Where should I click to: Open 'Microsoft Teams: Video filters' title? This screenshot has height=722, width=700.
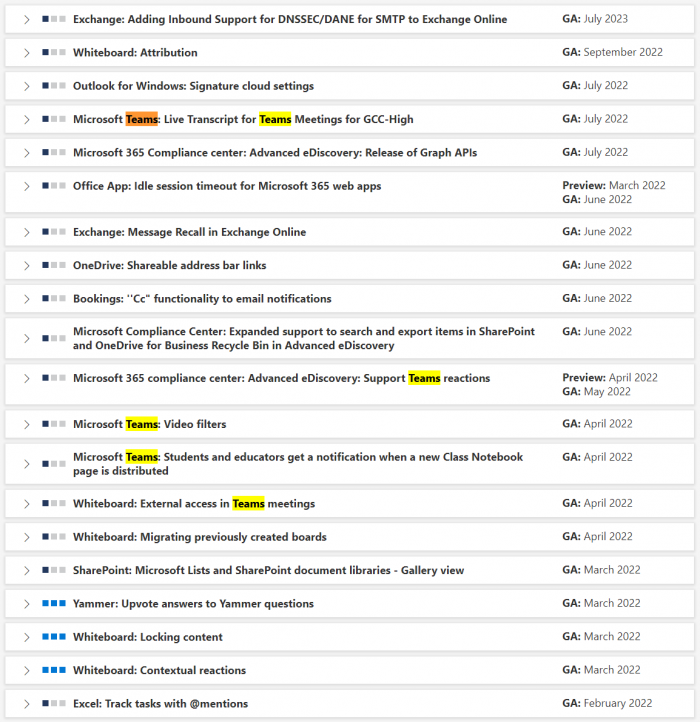pyautogui.click(x=150, y=424)
